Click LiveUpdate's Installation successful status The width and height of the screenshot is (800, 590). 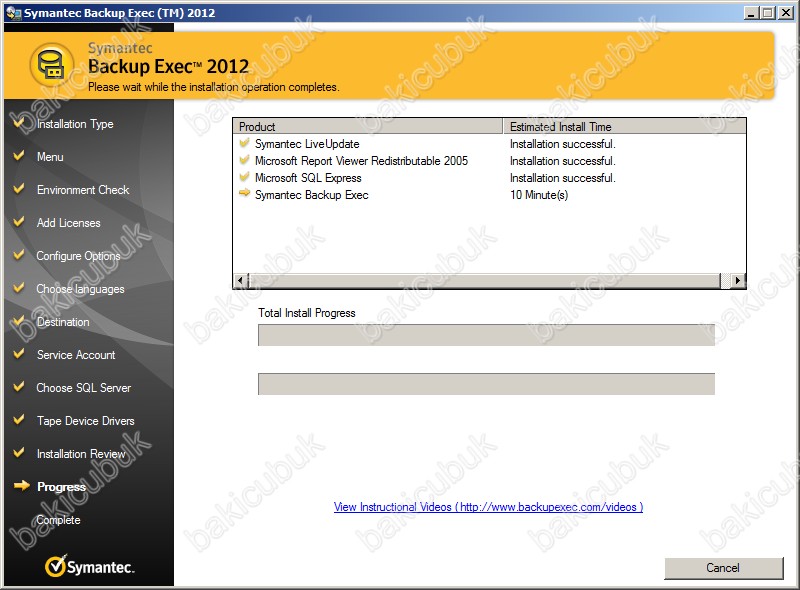[563, 144]
